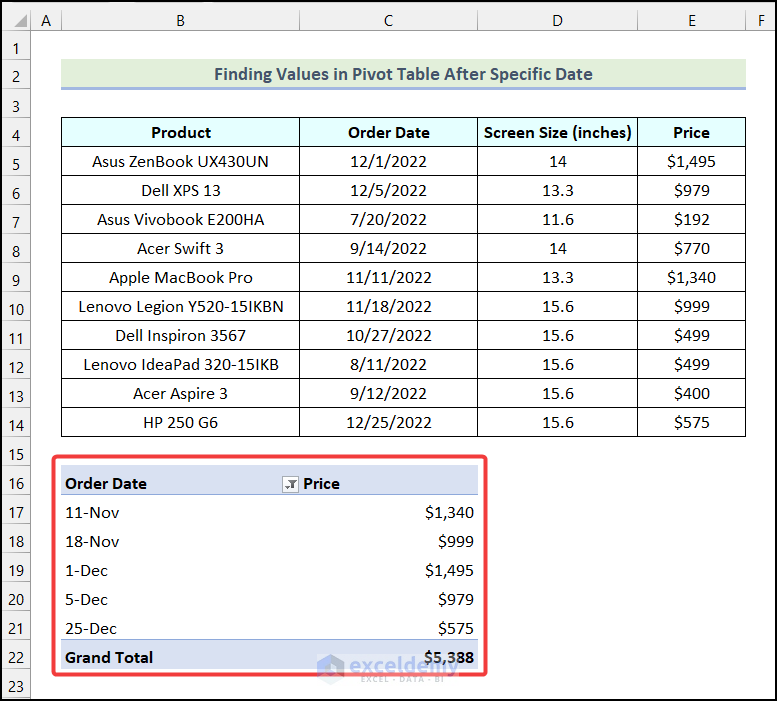
Task: Click the Screen Size (inches) header cell
Action: coord(557,133)
